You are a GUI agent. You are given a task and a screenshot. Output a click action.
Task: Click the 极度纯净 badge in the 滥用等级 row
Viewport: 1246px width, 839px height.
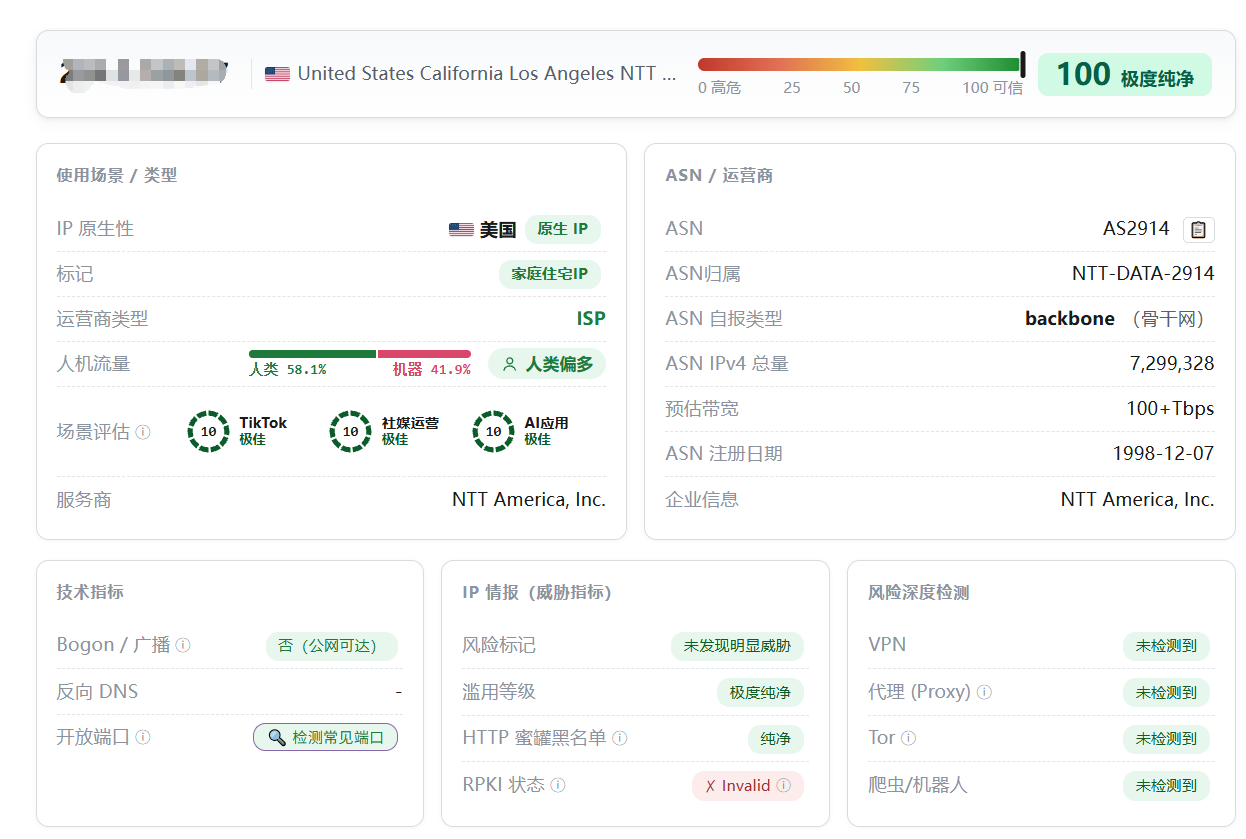pyautogui.click(x=760, y=693)
